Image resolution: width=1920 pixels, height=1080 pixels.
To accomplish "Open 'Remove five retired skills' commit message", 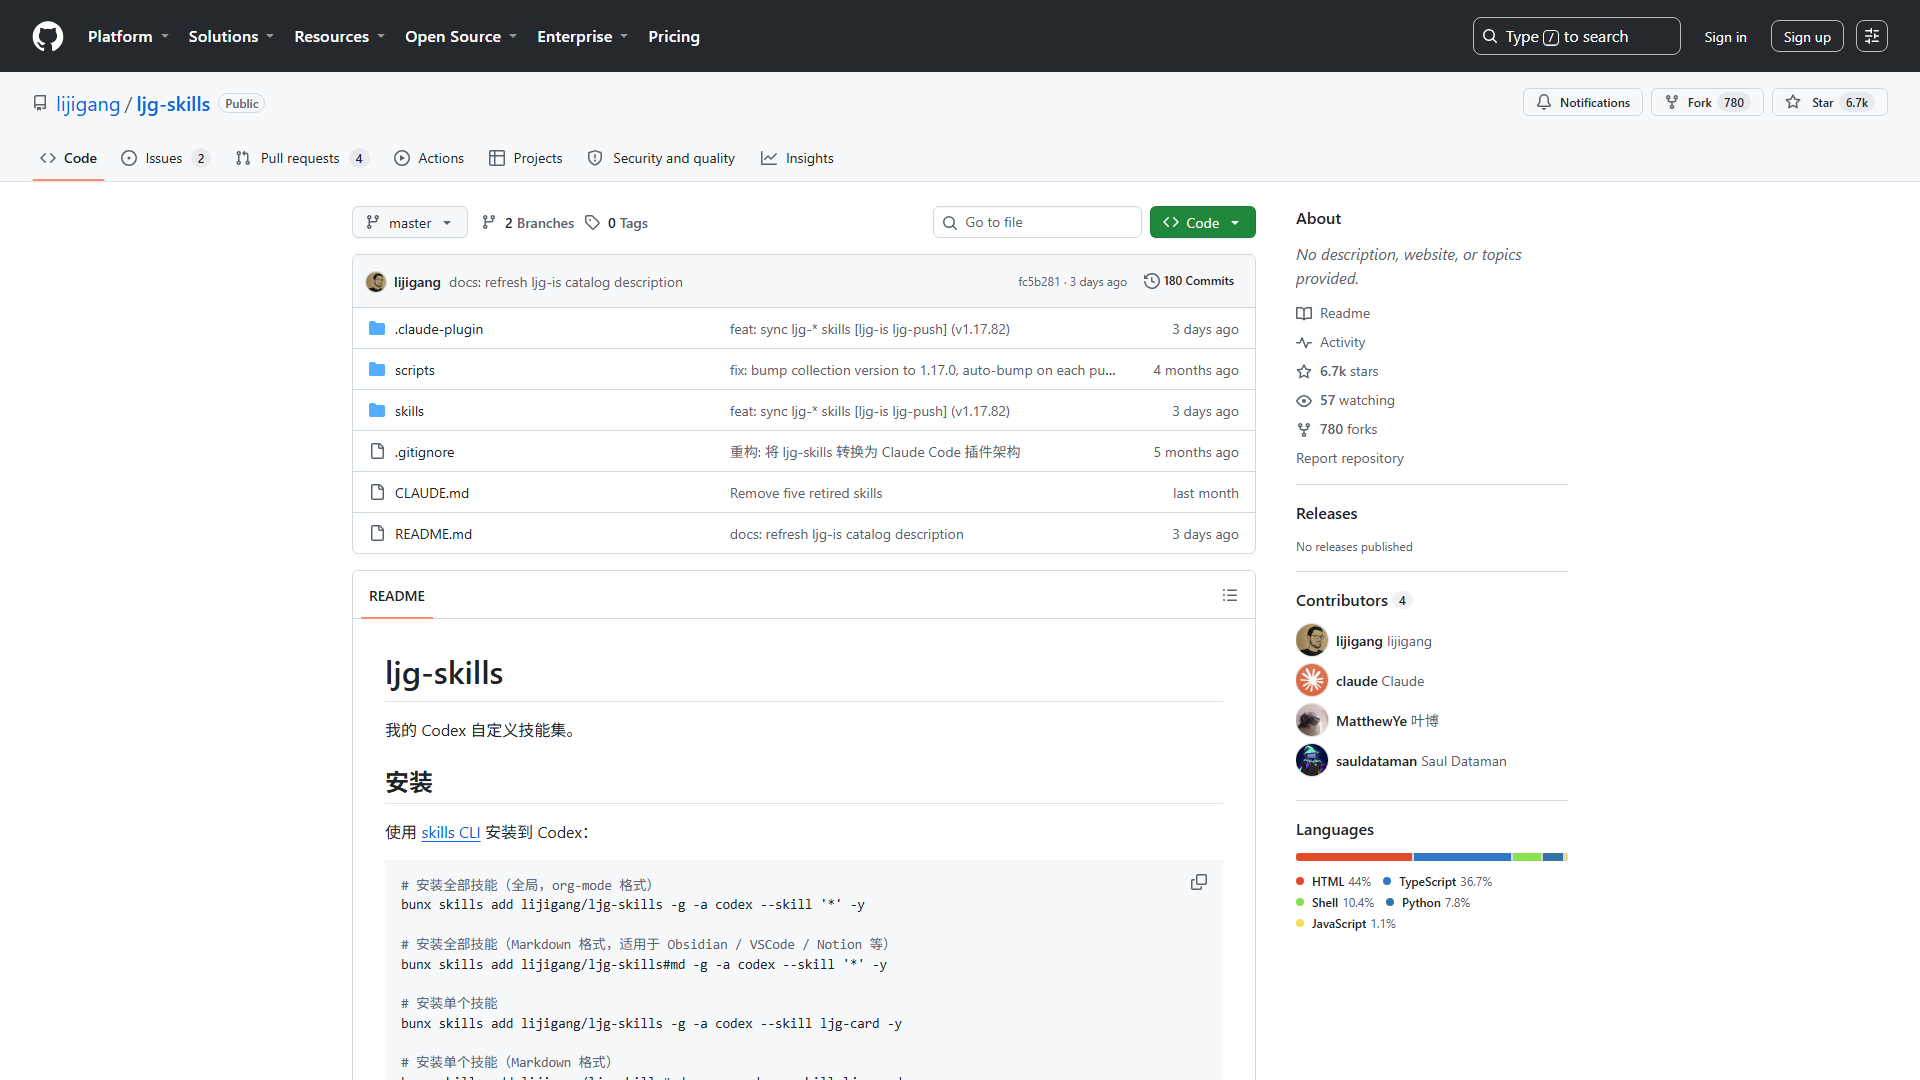I will [x=806, y=493].
